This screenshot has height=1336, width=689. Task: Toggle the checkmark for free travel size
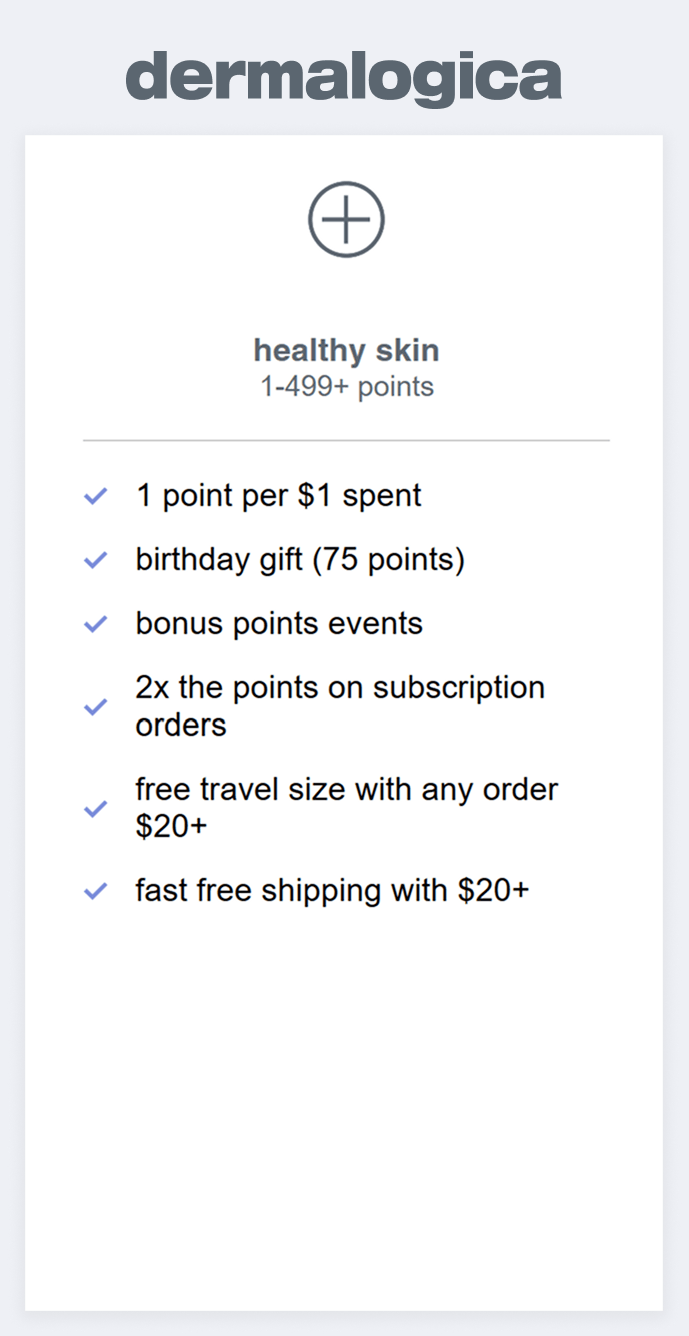[x=96, y=808]
